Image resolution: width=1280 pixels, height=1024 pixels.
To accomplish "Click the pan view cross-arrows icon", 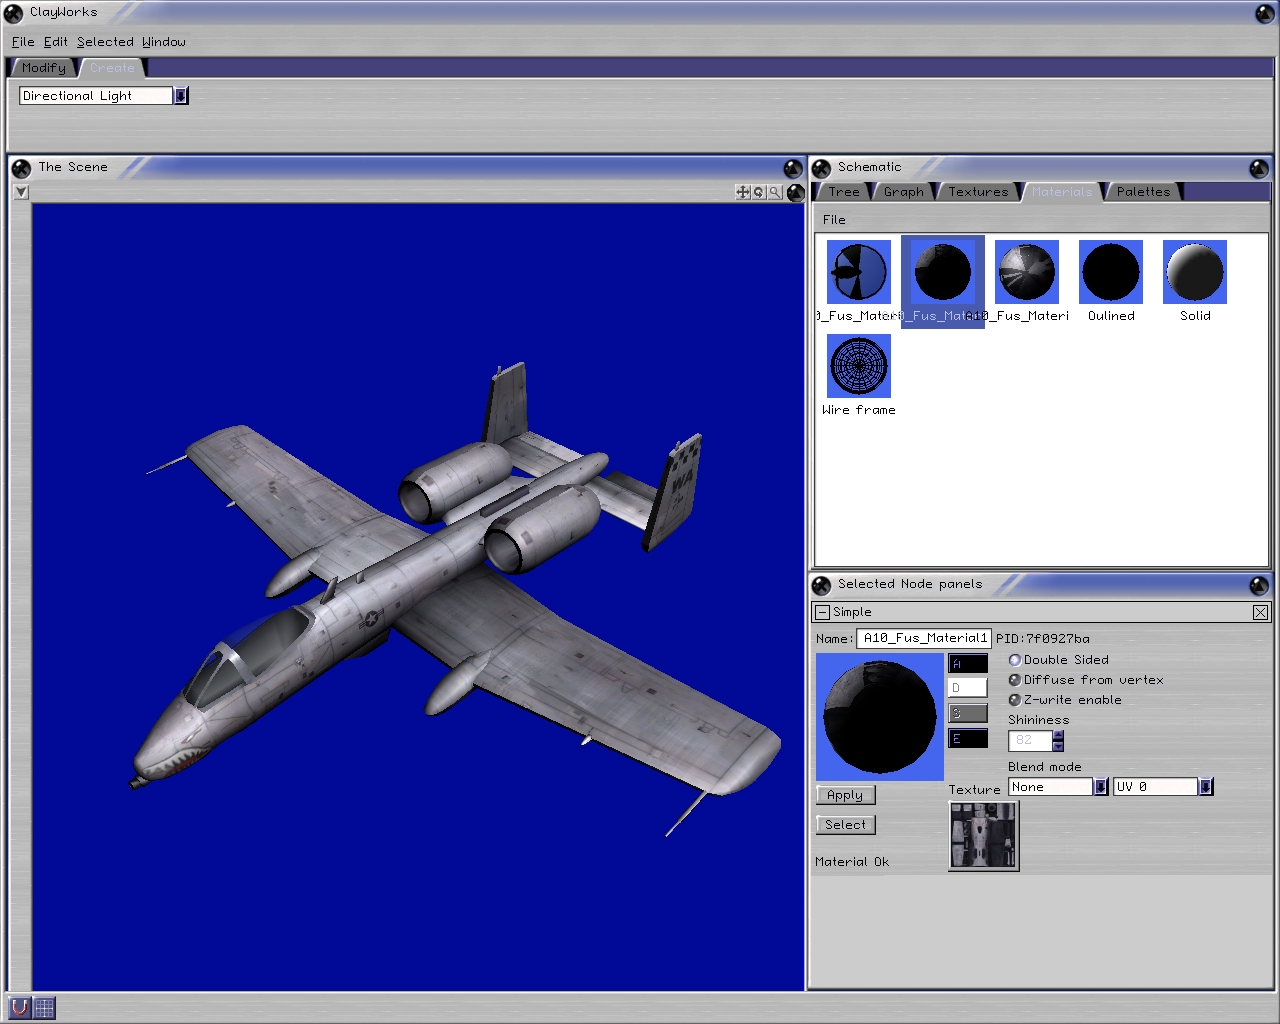I will (x=742, y=192).
